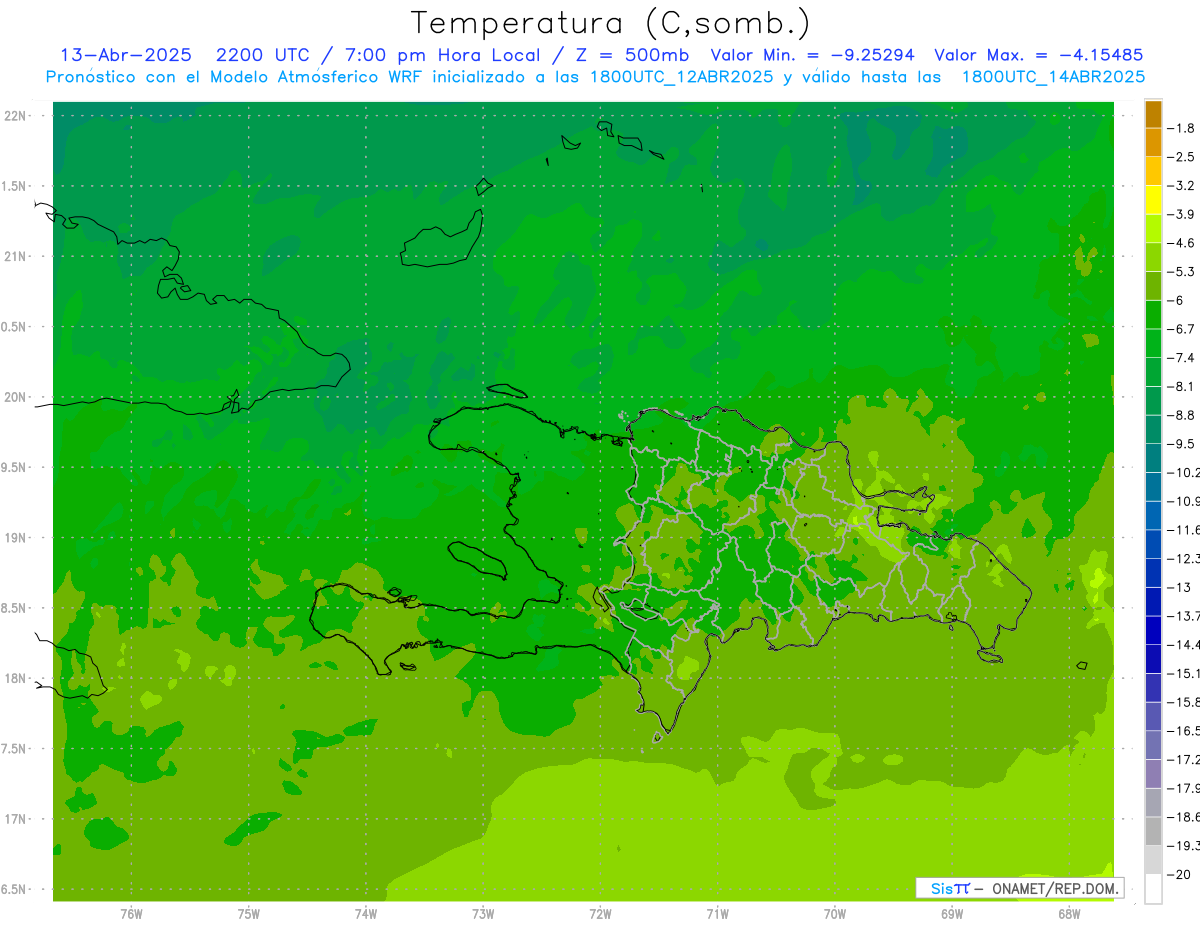Click the colorbar label "-15.8"

[1183, 702]
